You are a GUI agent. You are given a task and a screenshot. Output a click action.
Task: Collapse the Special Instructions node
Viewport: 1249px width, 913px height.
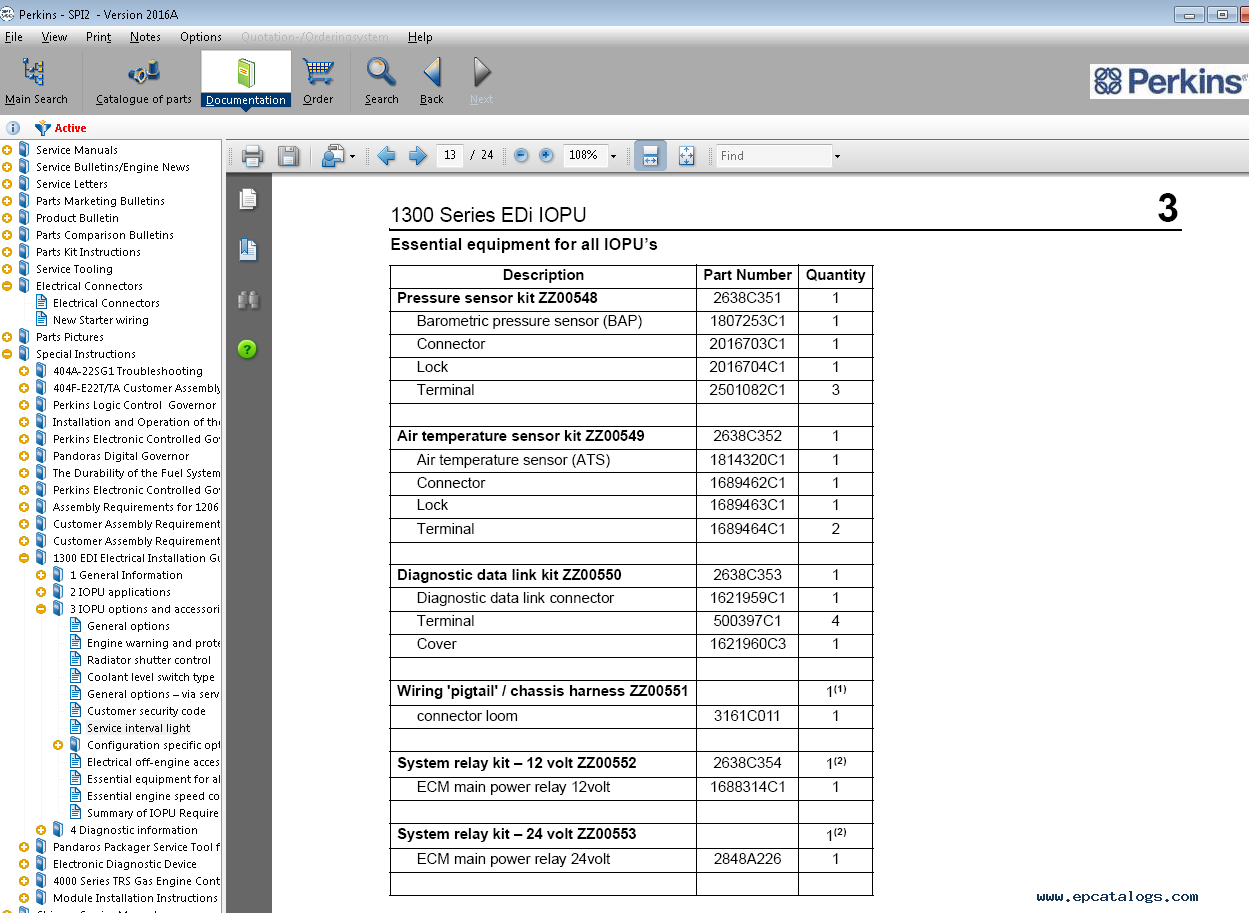tap(7, 354)
